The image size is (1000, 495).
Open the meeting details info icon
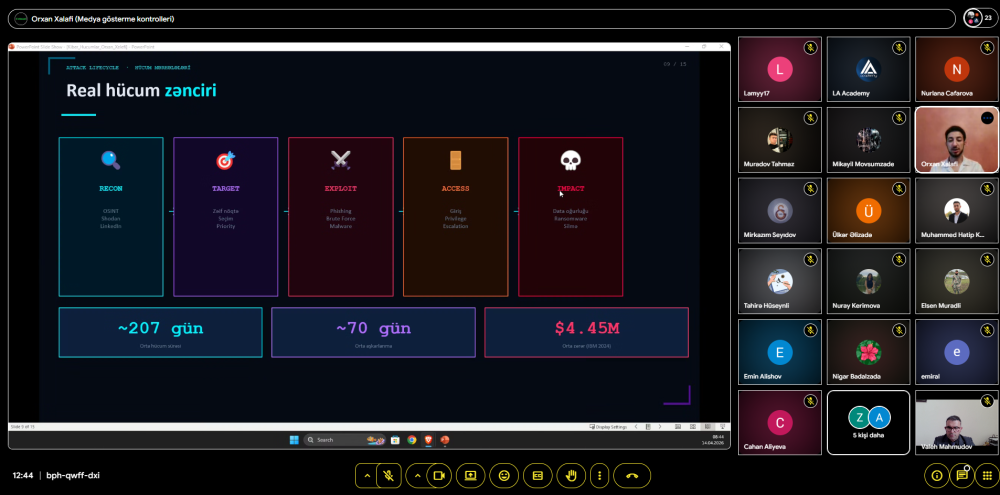coord(936,476)
